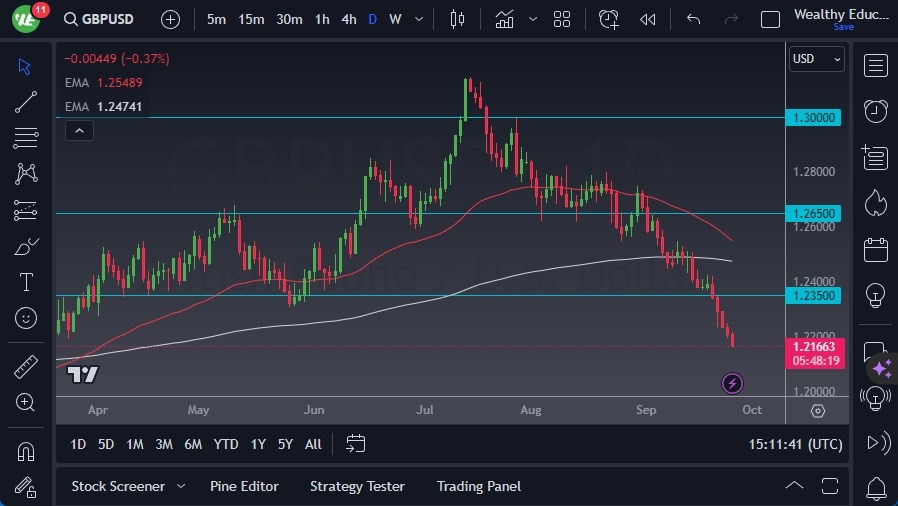
Task: Select the 4h timeframe button
Action: pos(348,19)
